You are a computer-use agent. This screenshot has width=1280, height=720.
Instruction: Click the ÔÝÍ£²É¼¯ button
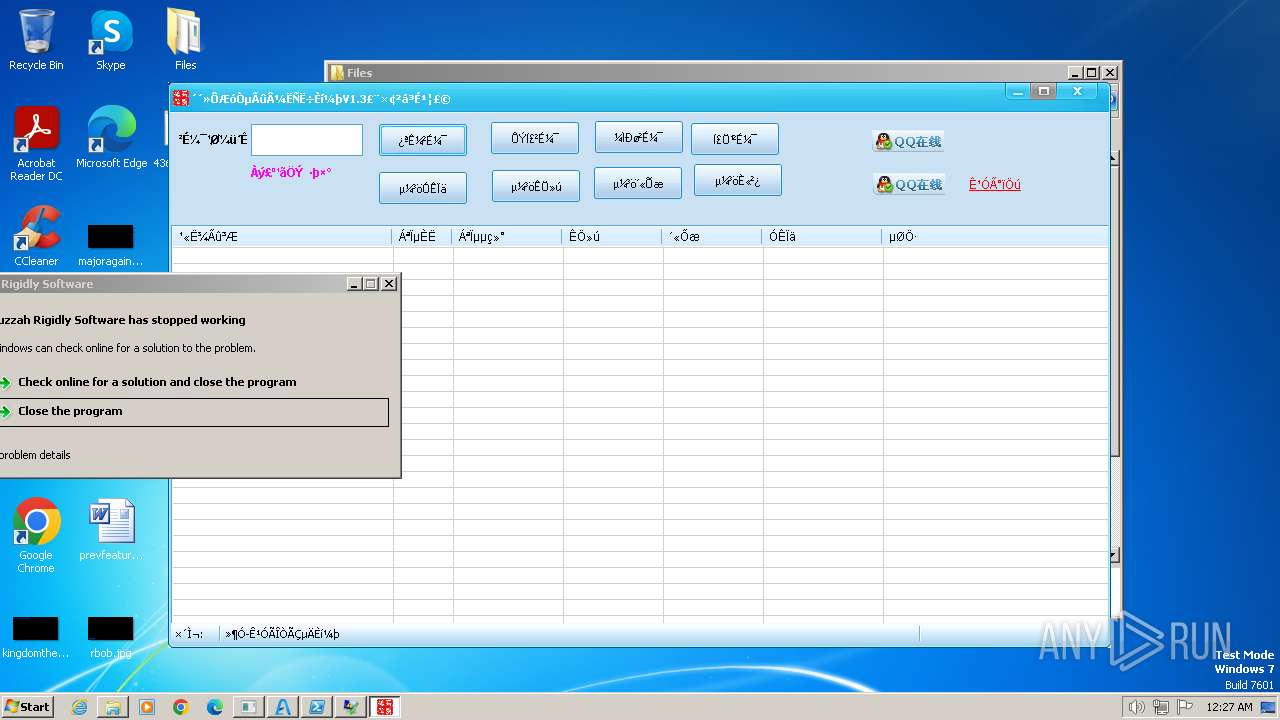tap(535, 138)
